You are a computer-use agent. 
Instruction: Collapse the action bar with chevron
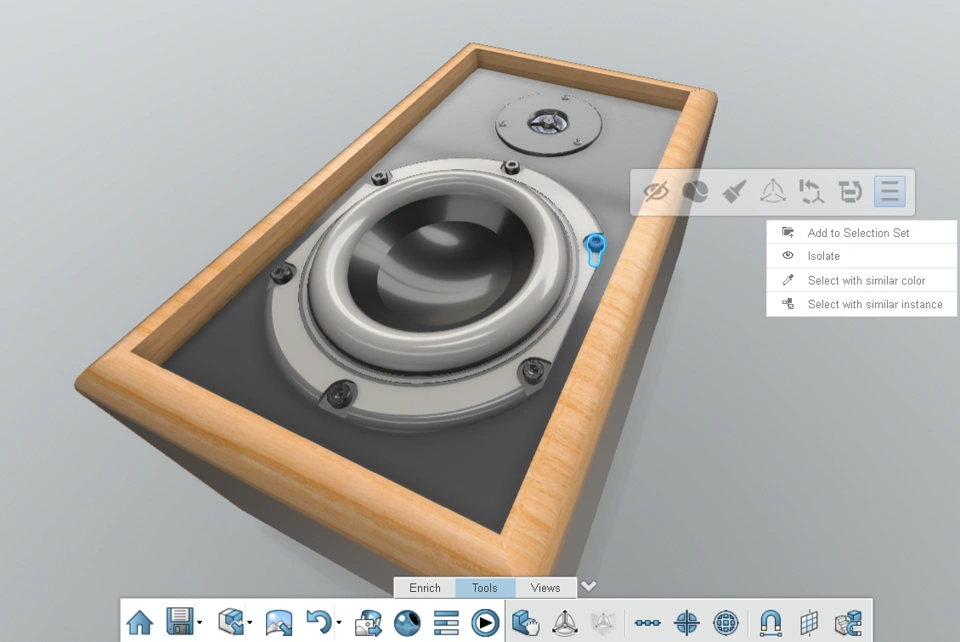pos(588,586)
